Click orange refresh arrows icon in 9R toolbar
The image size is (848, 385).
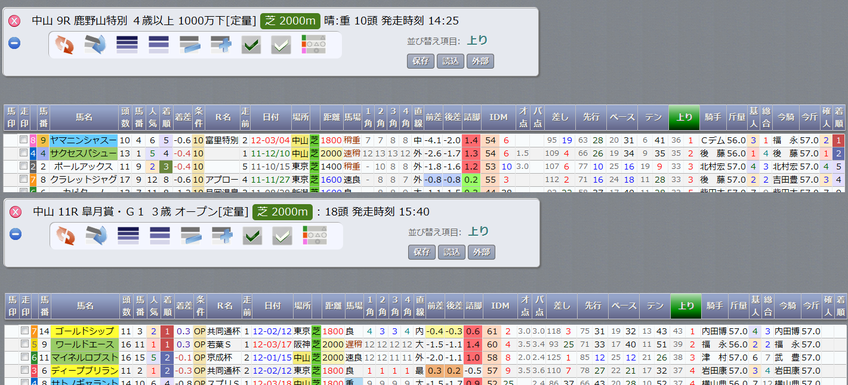point(64,45)
